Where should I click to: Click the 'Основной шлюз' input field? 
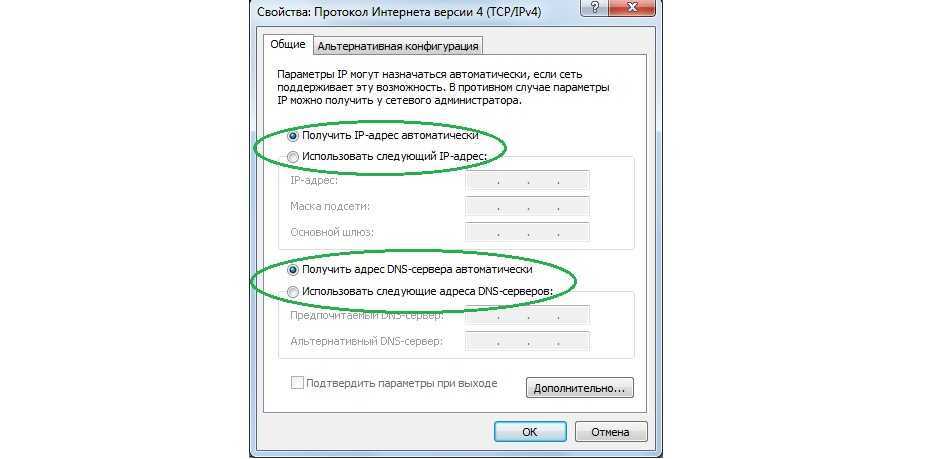tap(527, 232)
